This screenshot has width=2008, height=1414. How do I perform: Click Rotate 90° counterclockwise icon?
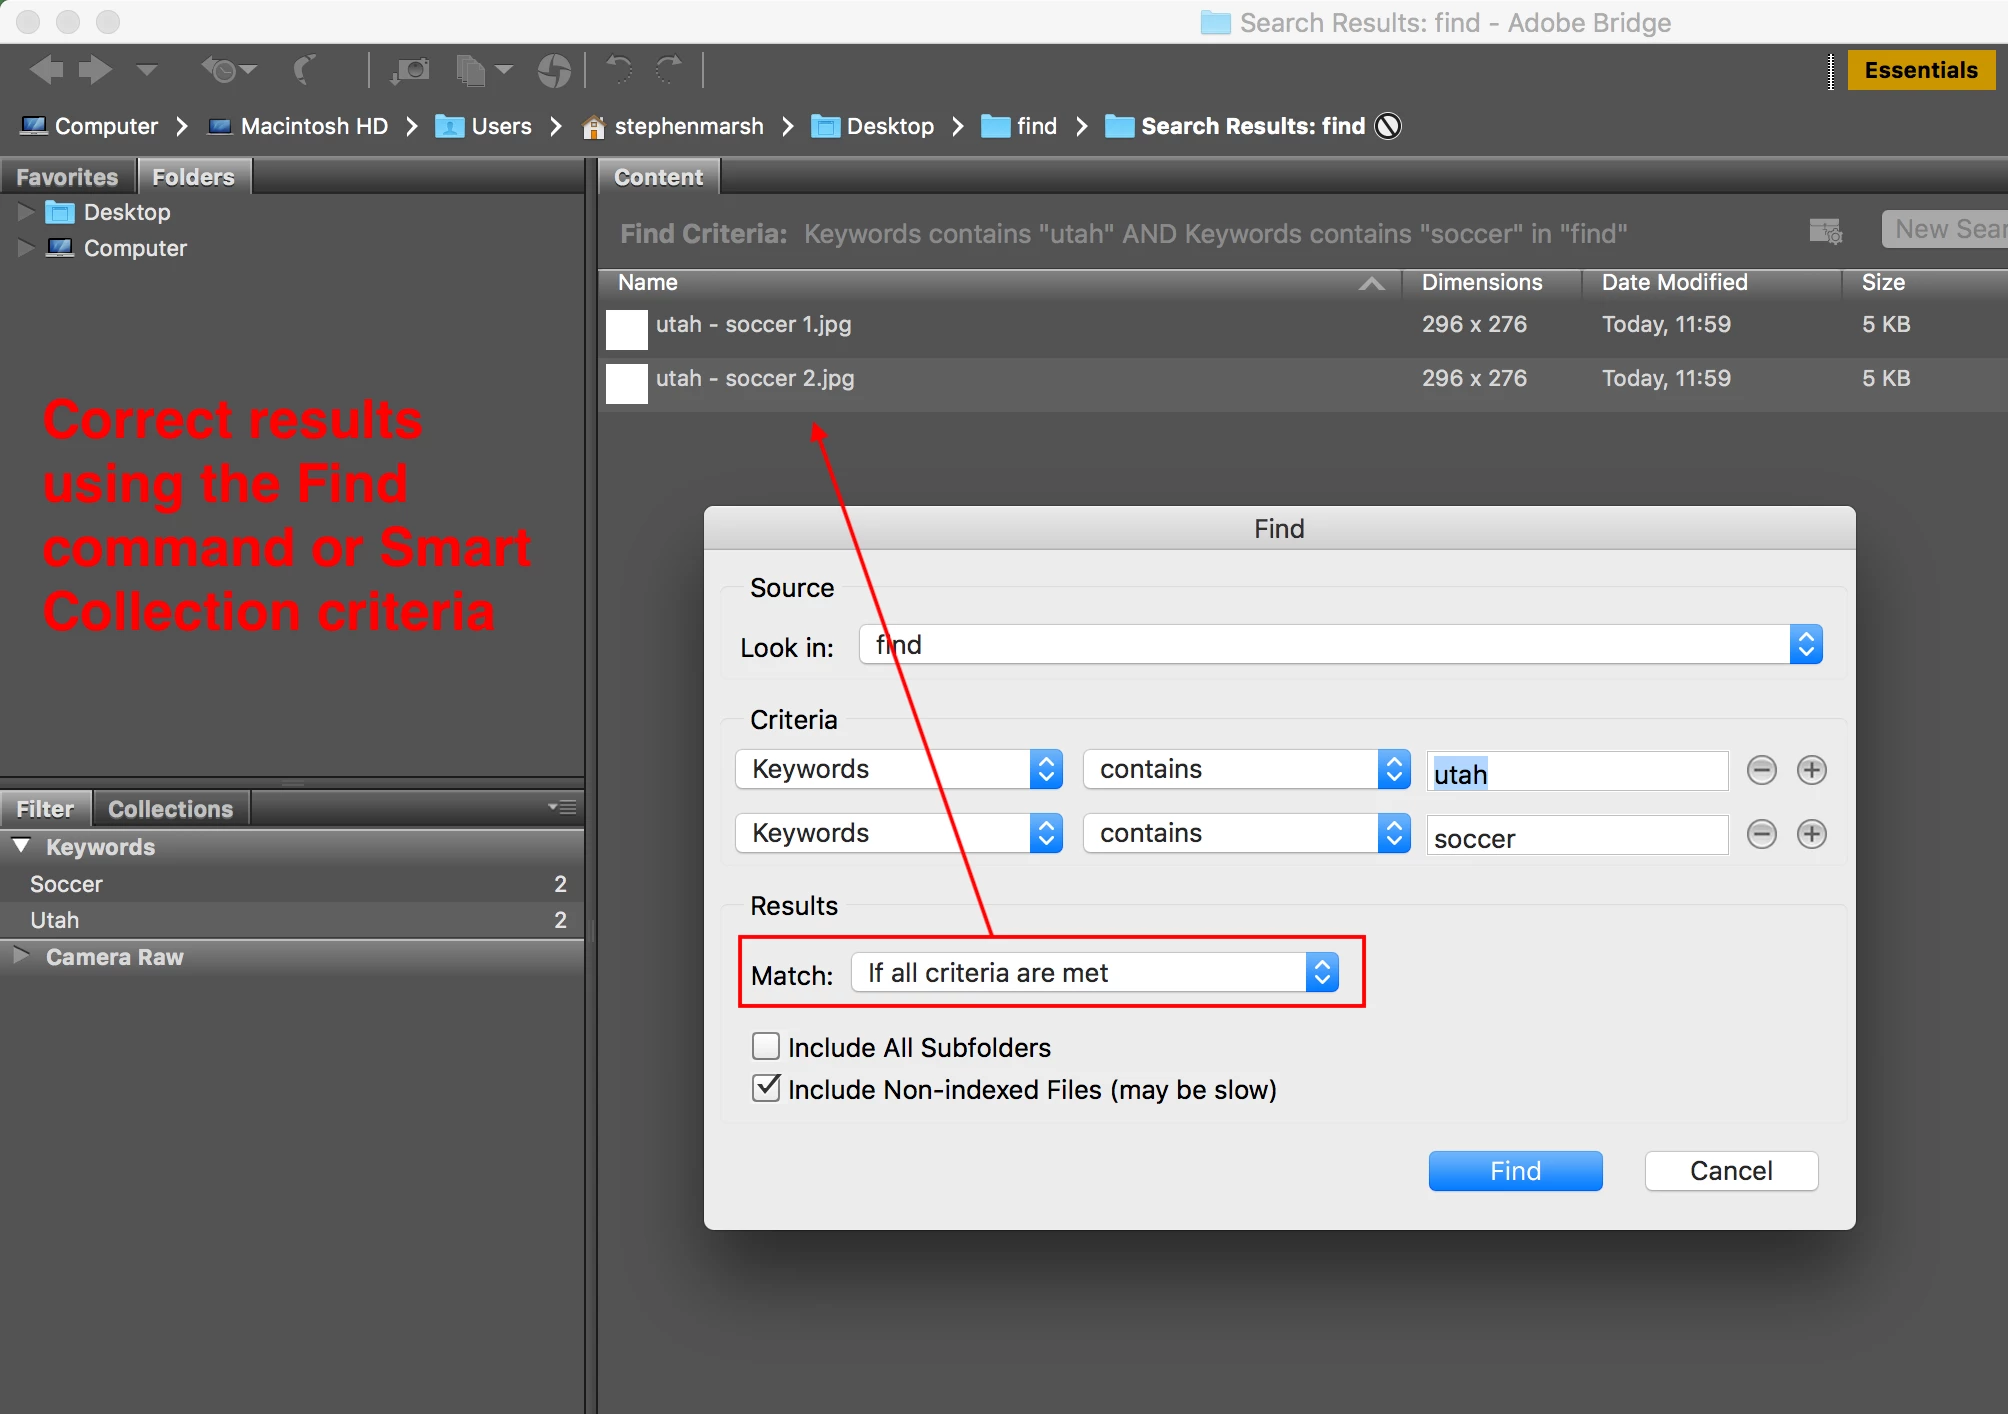(620, 70)
